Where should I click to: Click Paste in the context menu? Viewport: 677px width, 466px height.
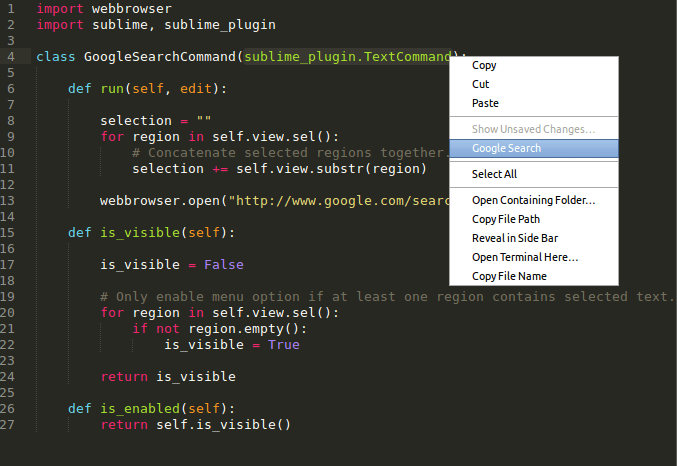485,104
